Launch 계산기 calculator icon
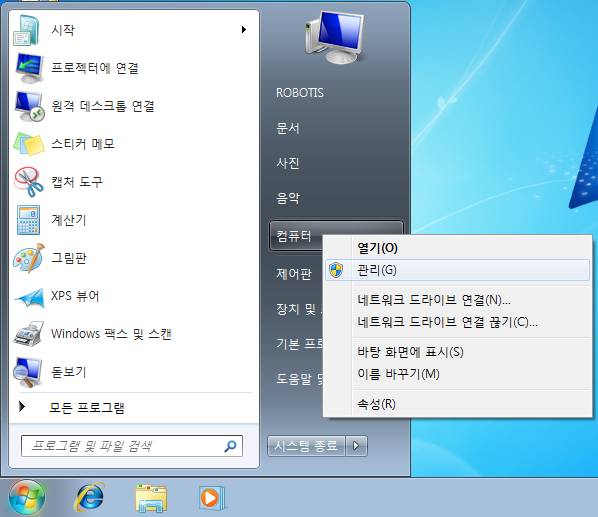 tap(29, 220)
